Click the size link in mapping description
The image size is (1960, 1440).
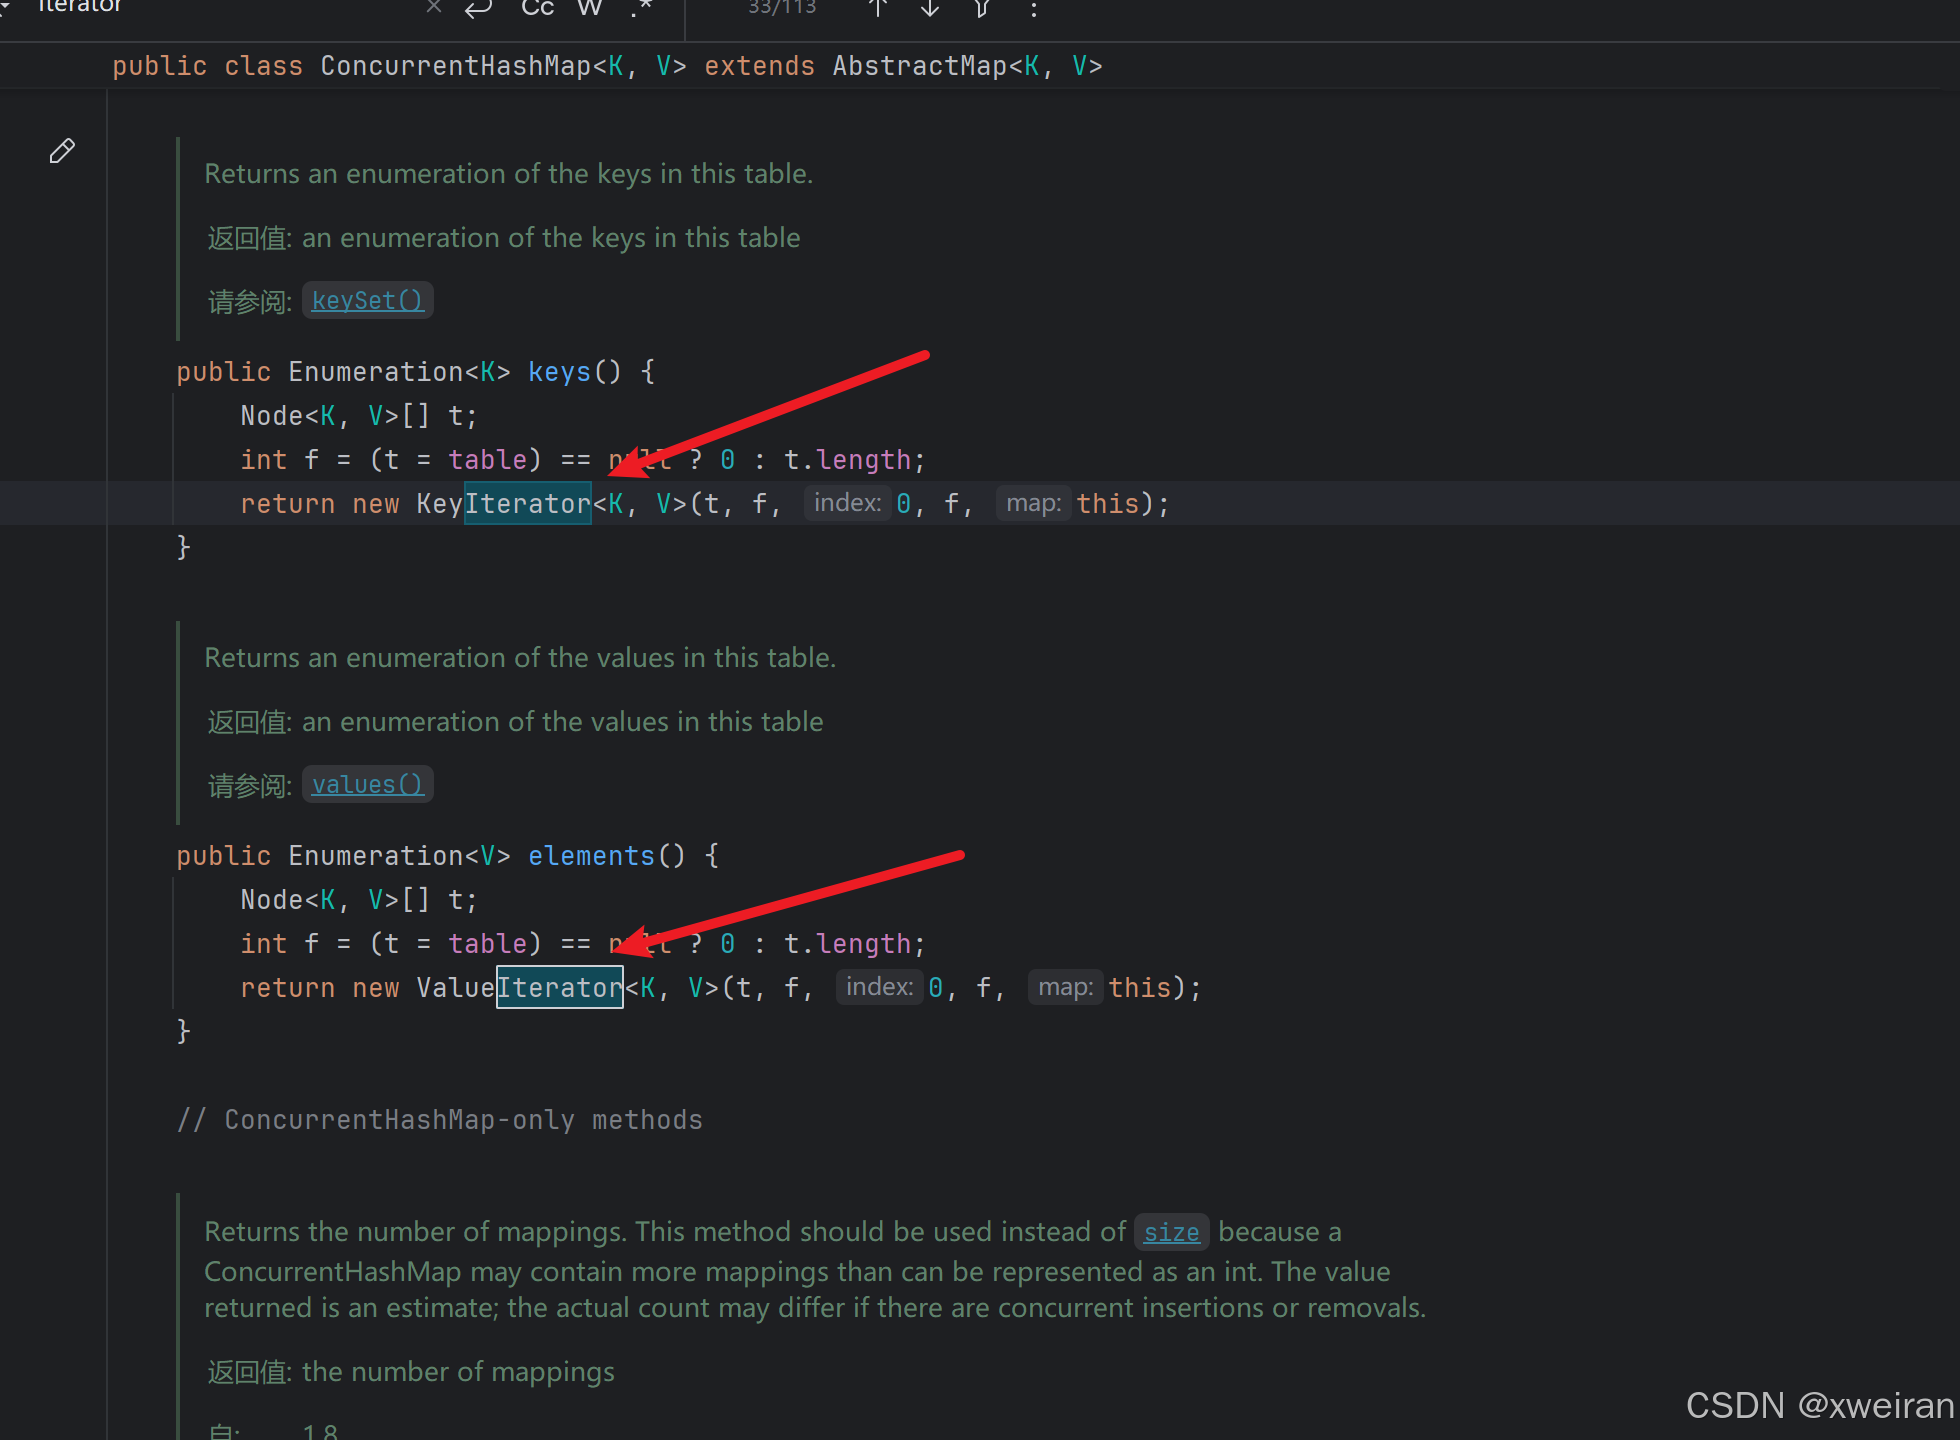point(1171,1232)
